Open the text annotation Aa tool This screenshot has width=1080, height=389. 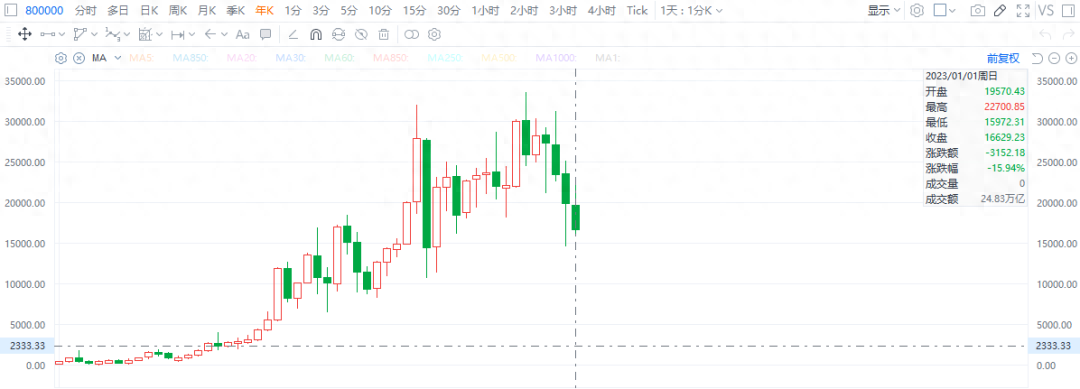click(242, 34)
